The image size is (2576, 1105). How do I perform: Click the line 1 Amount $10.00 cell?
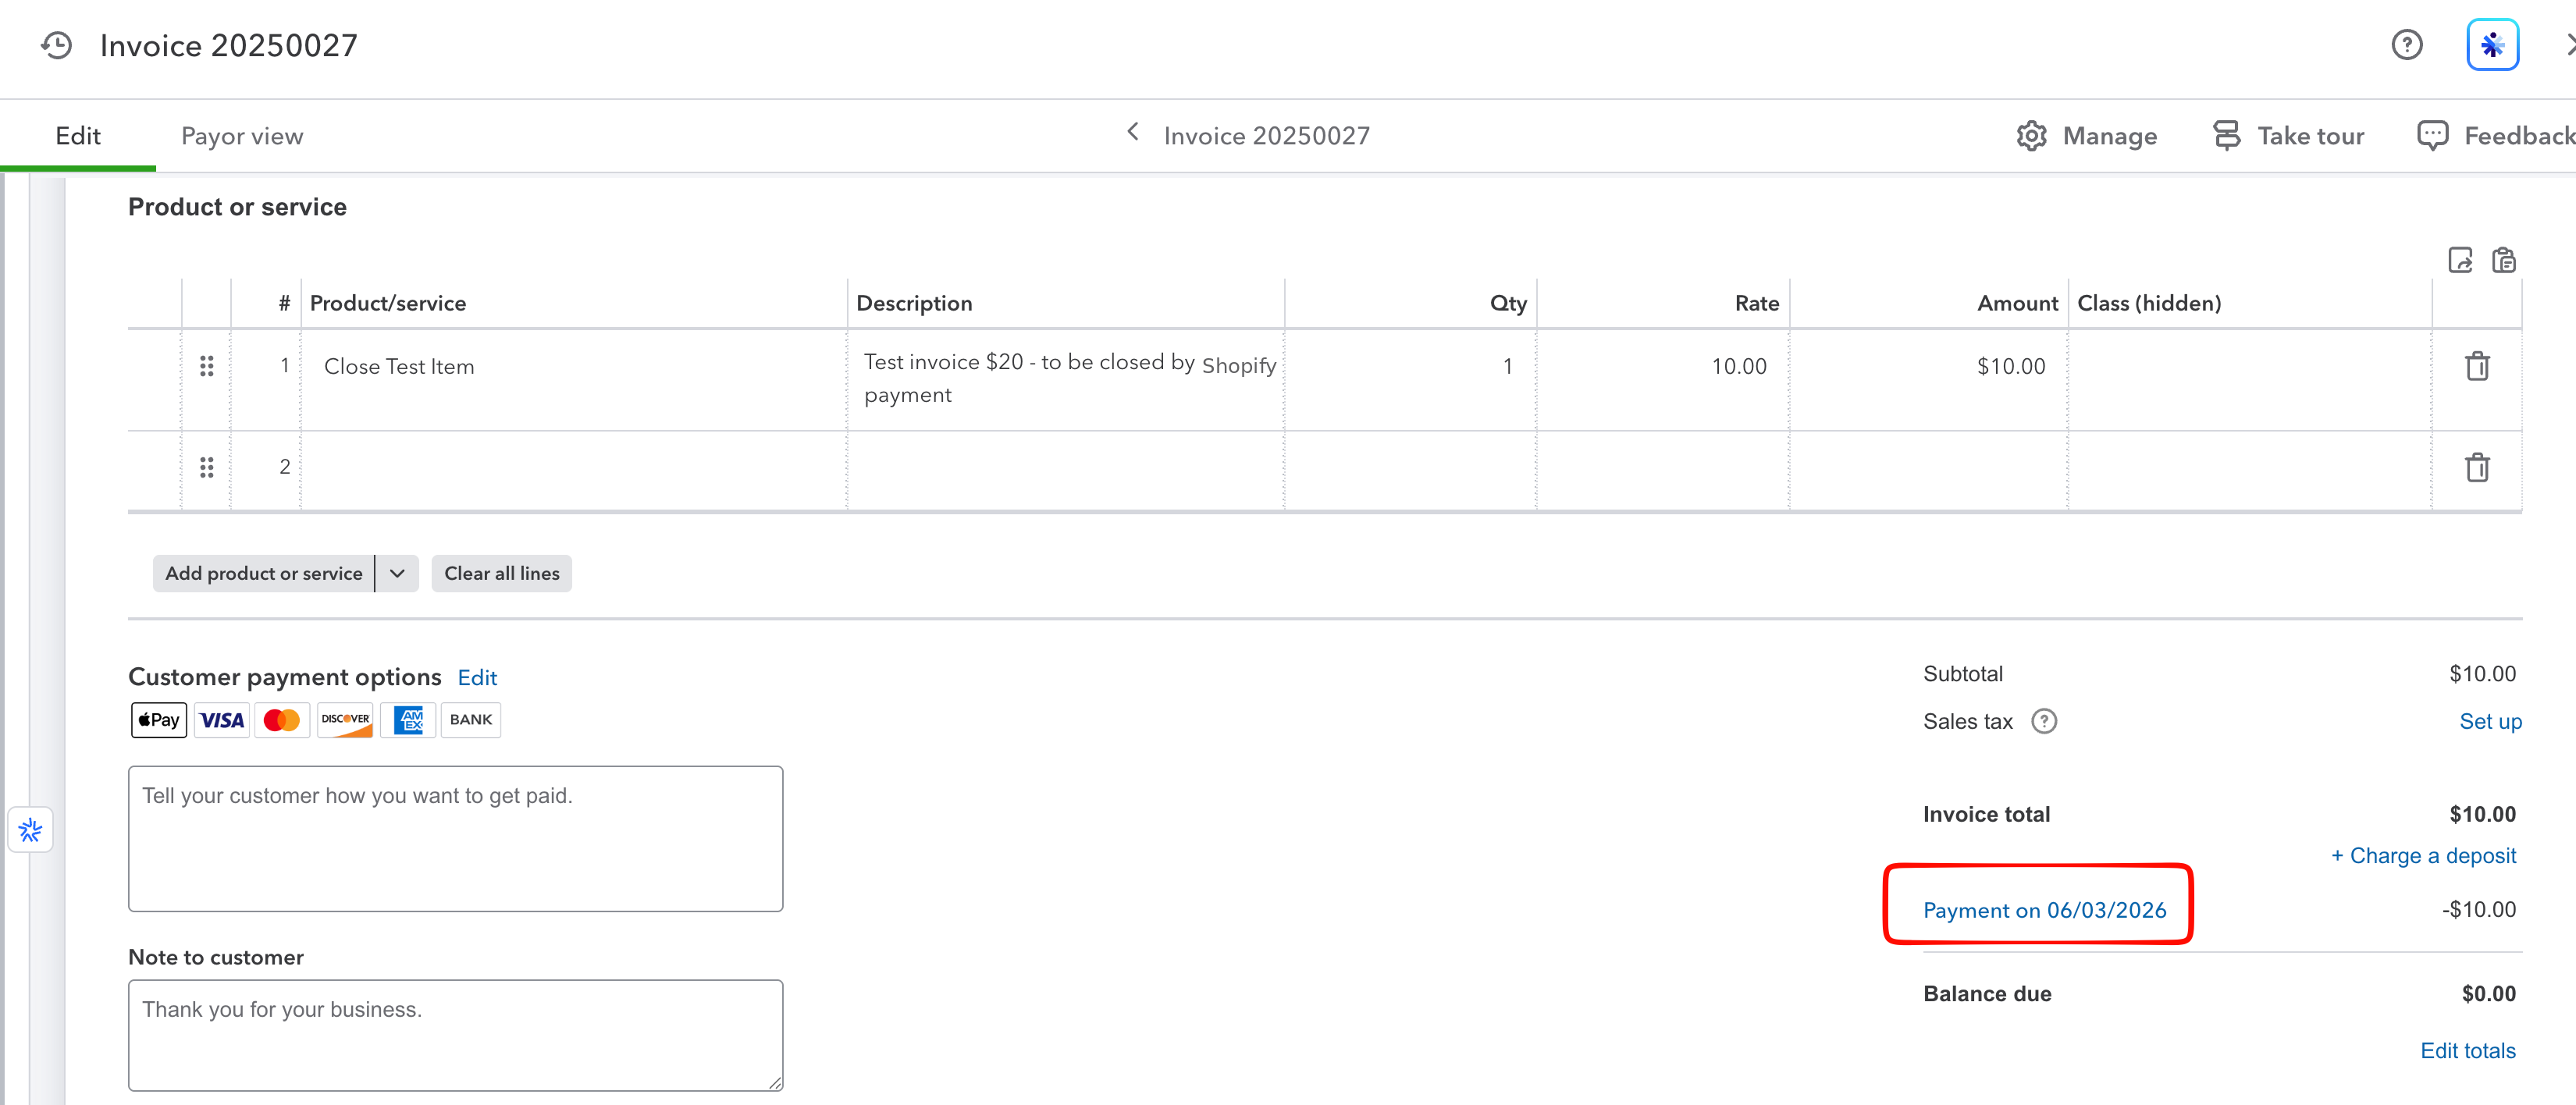[1929, 380]
